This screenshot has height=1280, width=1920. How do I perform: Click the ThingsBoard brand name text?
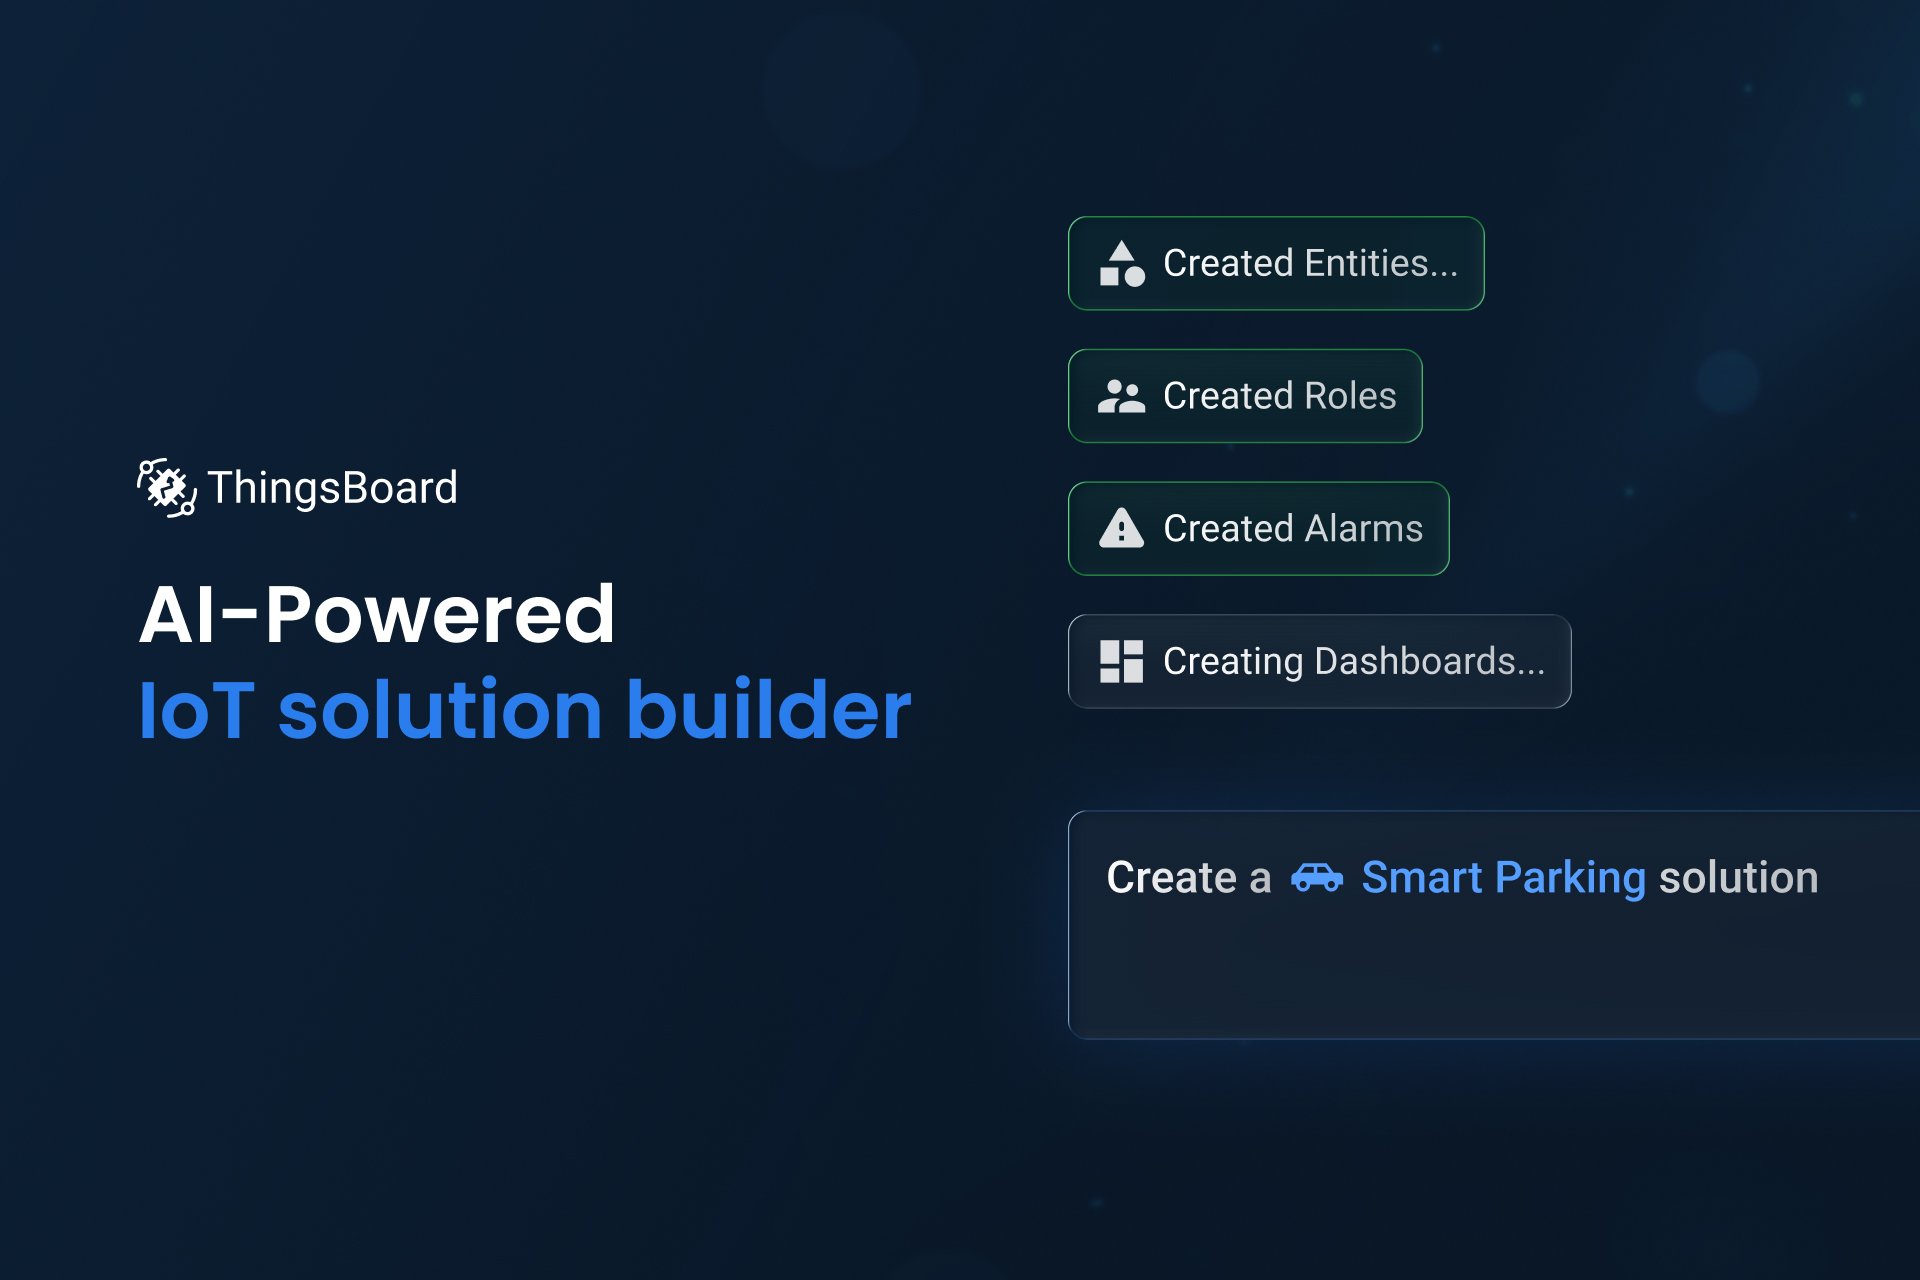pyautogui.click(x=332, y=488)
